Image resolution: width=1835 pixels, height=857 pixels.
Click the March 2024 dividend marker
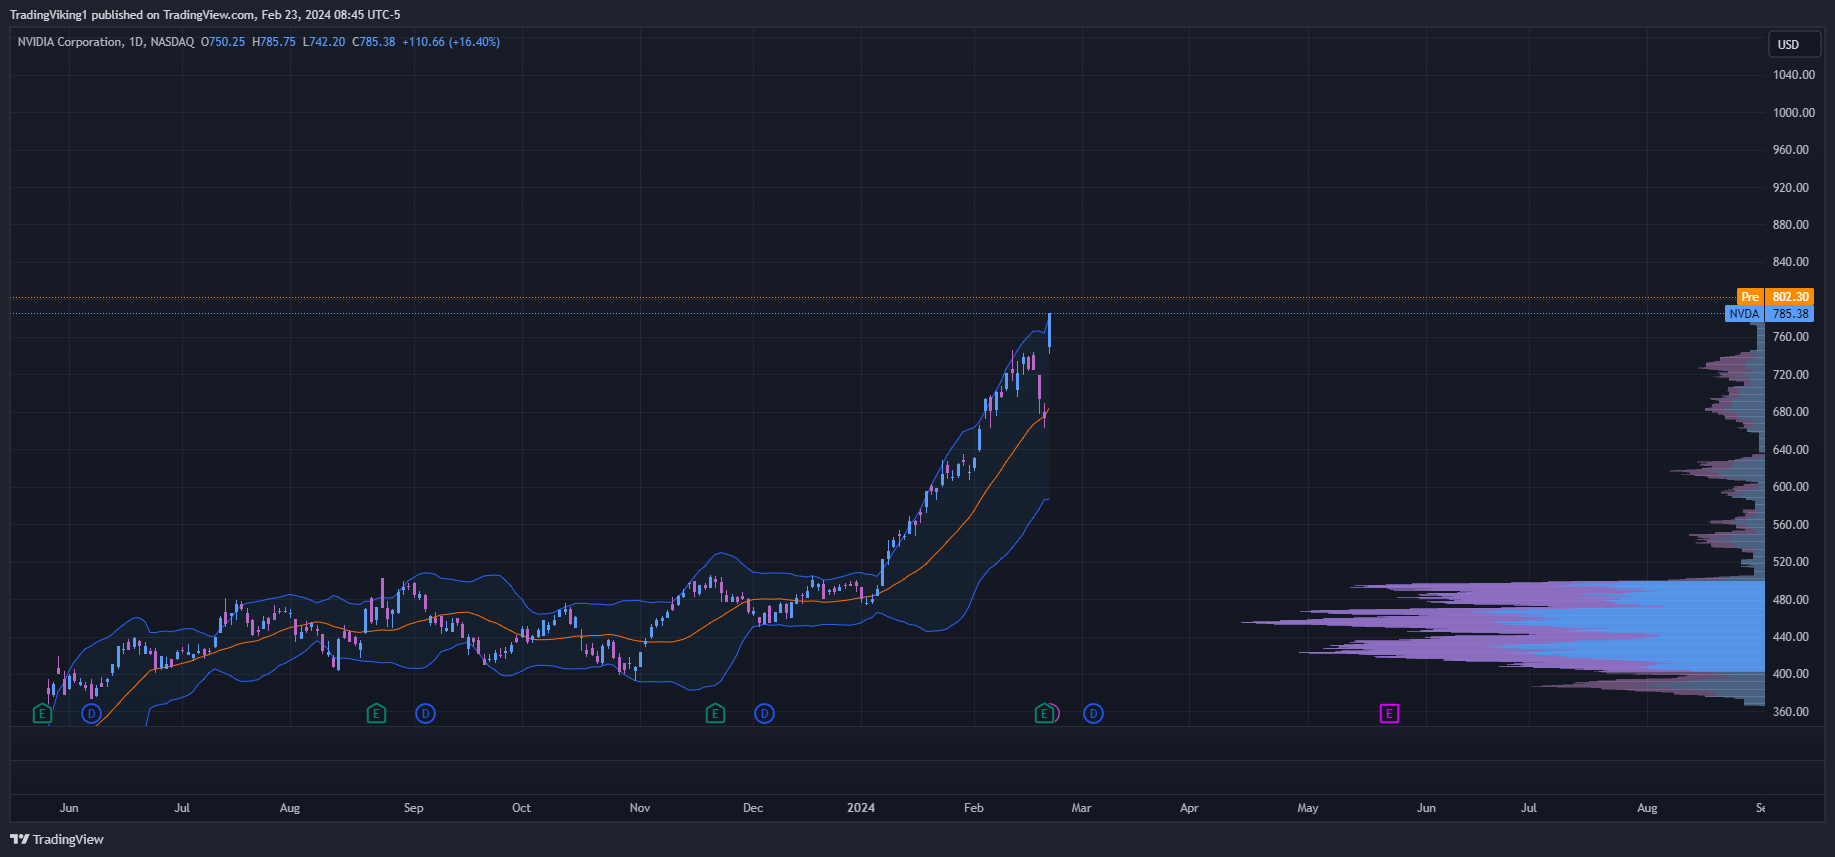coord(1093,714)
